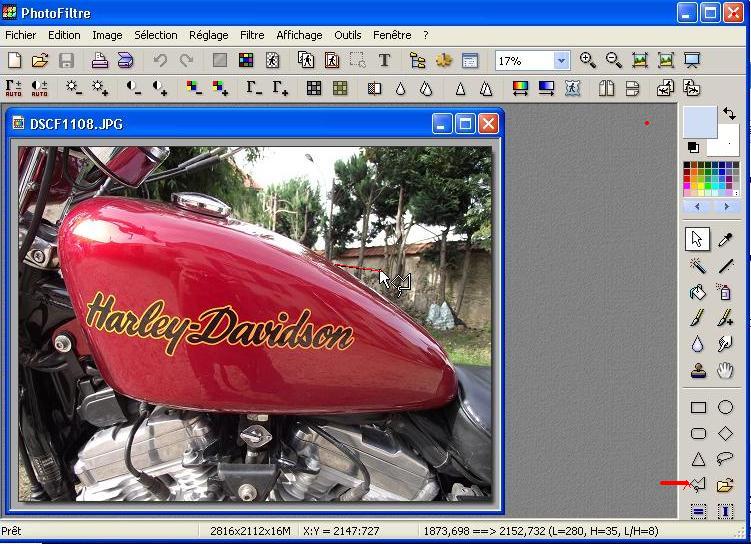Click the DSCF1108.JPG window title bar

[255, 124]
